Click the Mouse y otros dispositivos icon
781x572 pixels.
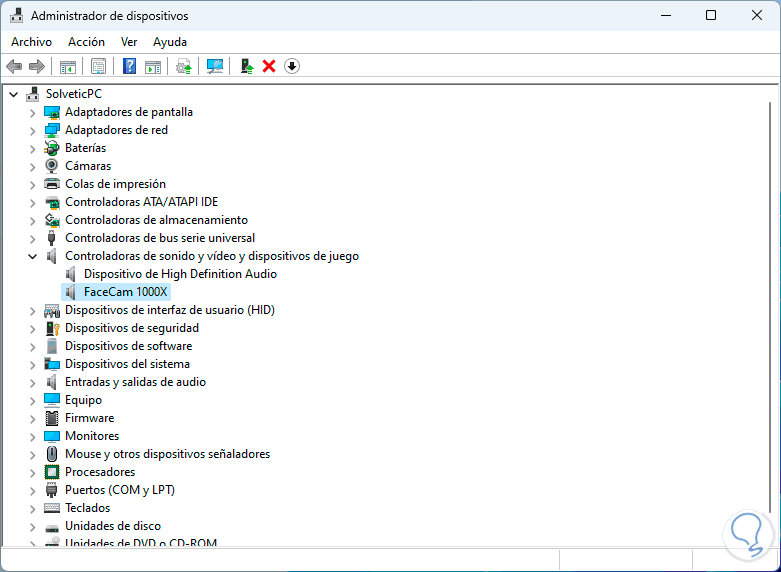52,454
